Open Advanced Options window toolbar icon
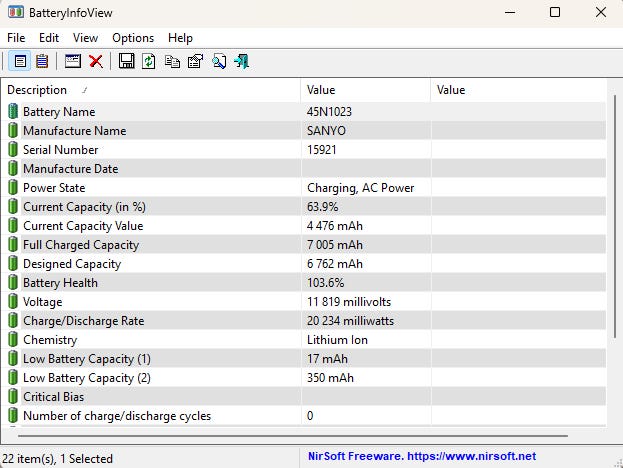This screenshot has height=468, width=623. click(x=73, y=62)
